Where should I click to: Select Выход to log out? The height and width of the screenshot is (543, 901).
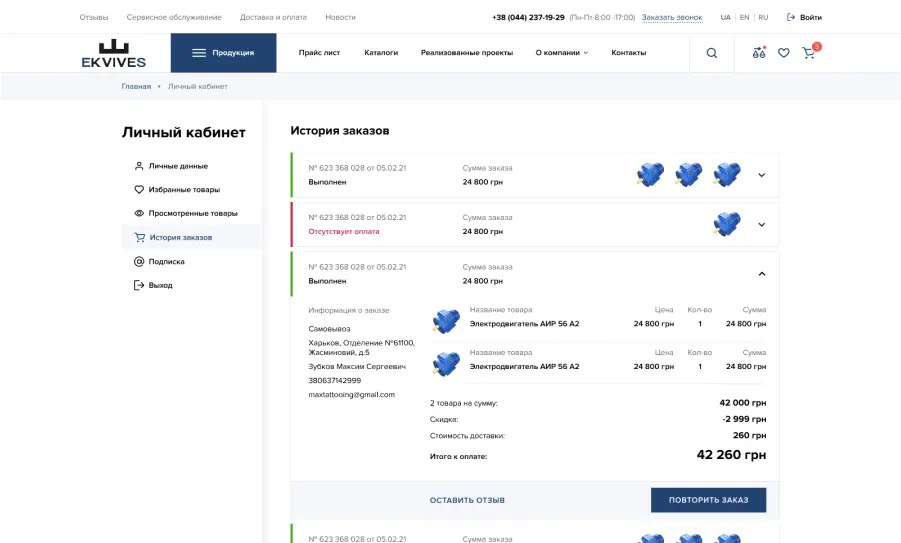point(160,285)
